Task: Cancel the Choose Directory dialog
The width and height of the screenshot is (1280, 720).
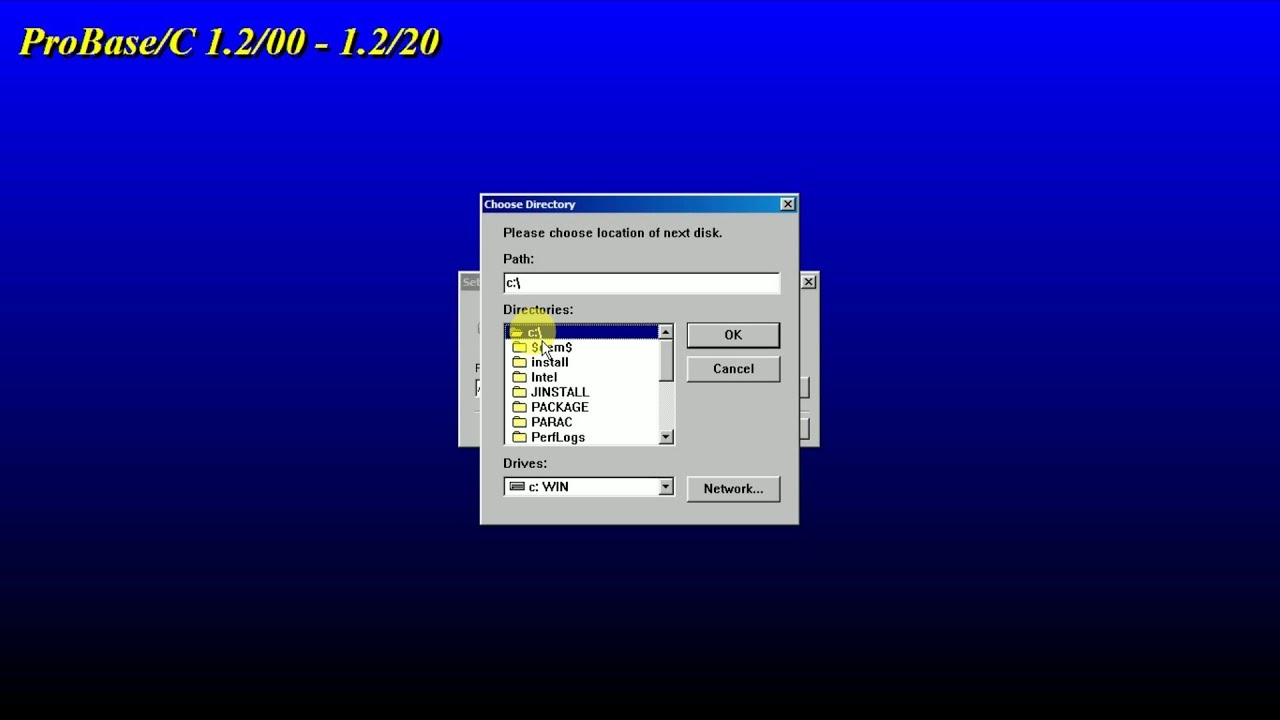Action: [x=733, y=369]
